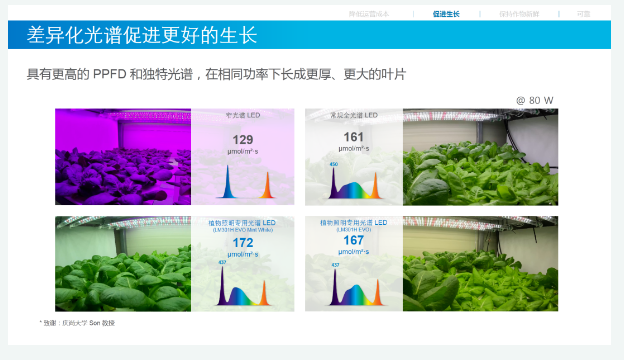Go to the 保持作物新鲜 section tab
624x360 pixels.
[x=519, y=14]
